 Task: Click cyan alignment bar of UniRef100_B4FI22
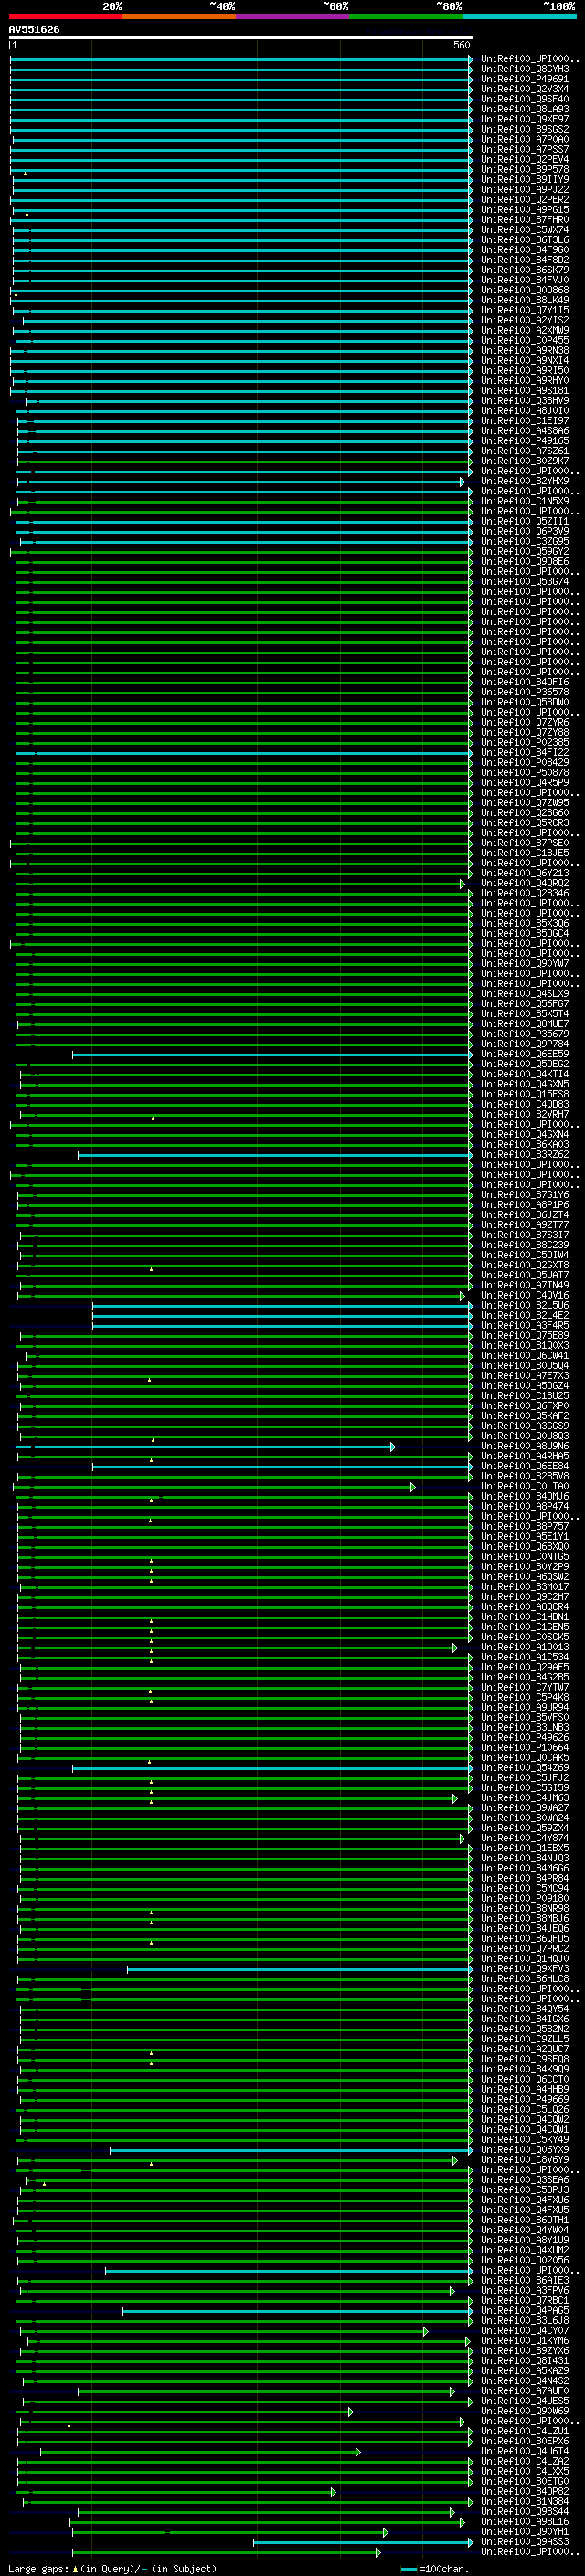(244, 753)
